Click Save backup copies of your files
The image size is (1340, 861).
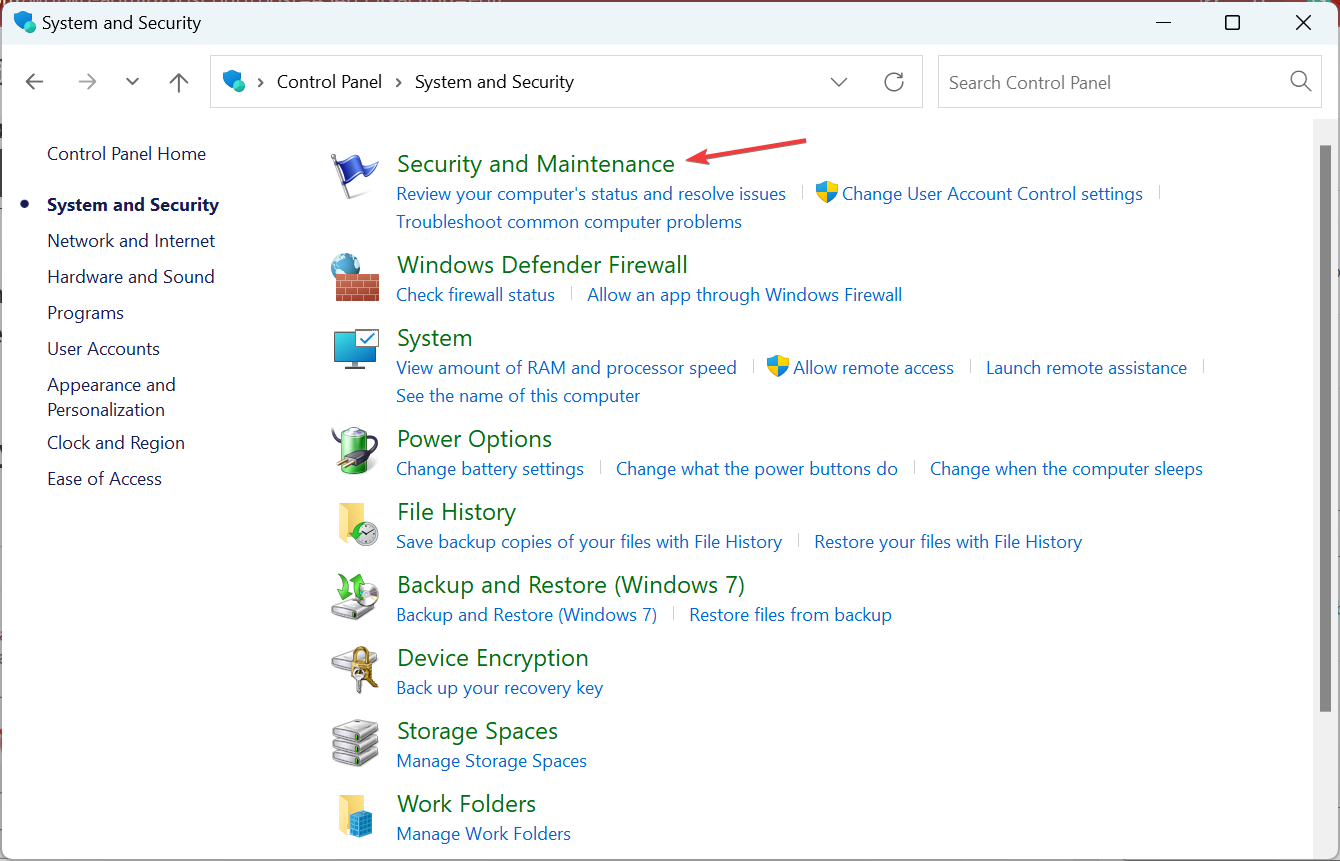pos(589,542)
